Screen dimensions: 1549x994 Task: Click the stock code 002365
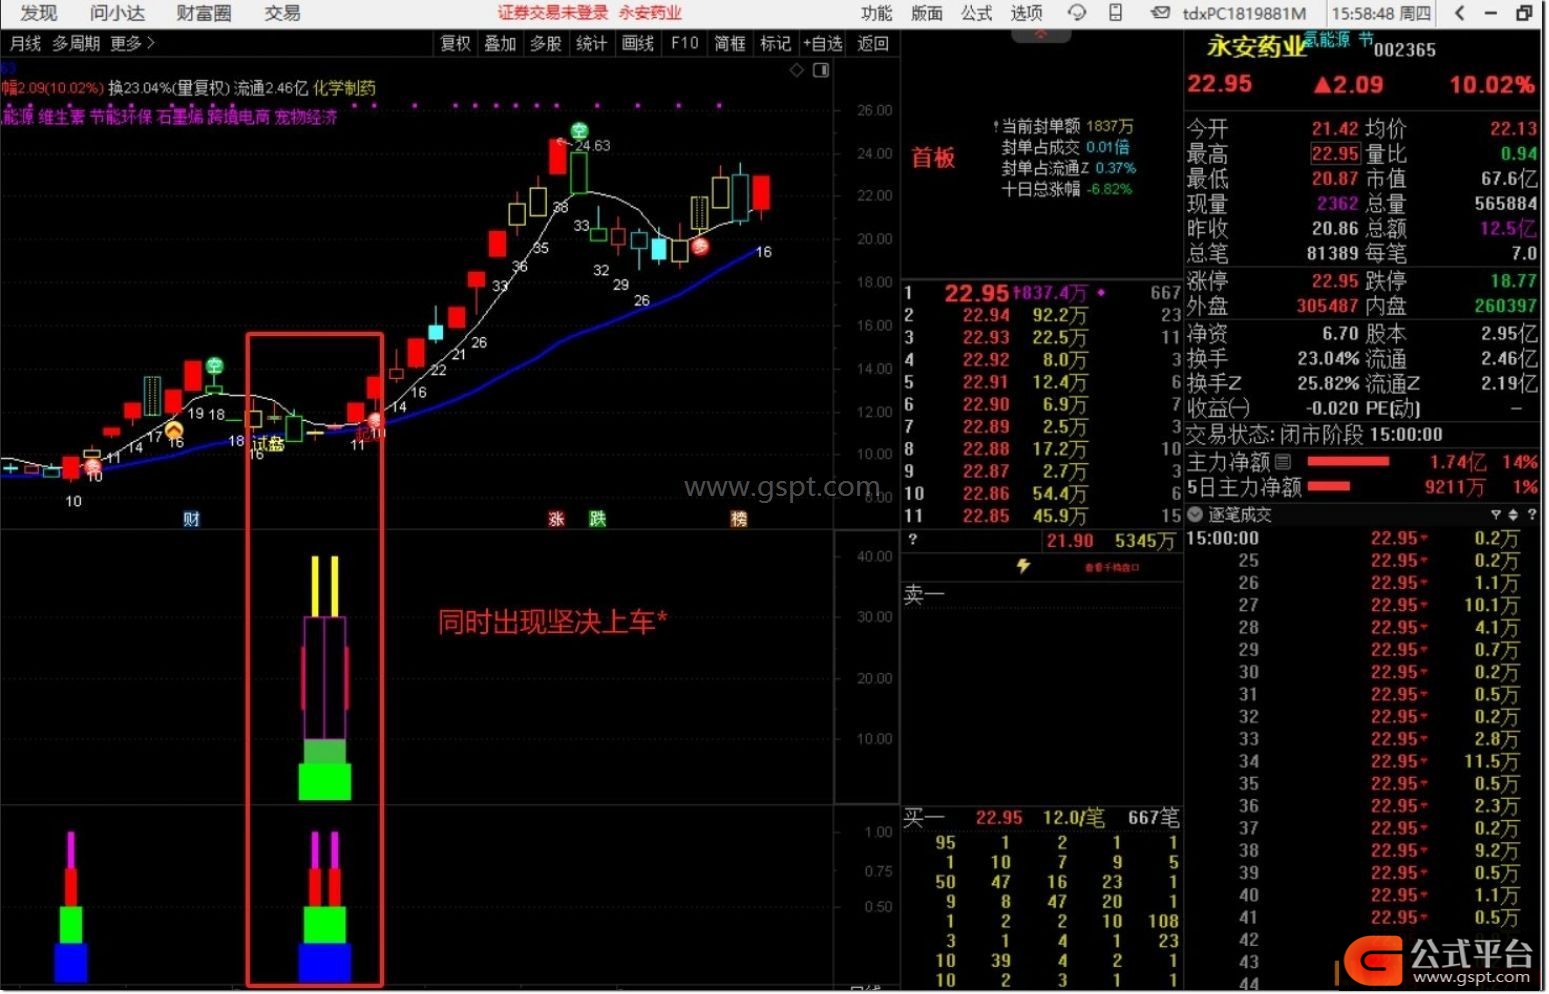point(1404,50)
